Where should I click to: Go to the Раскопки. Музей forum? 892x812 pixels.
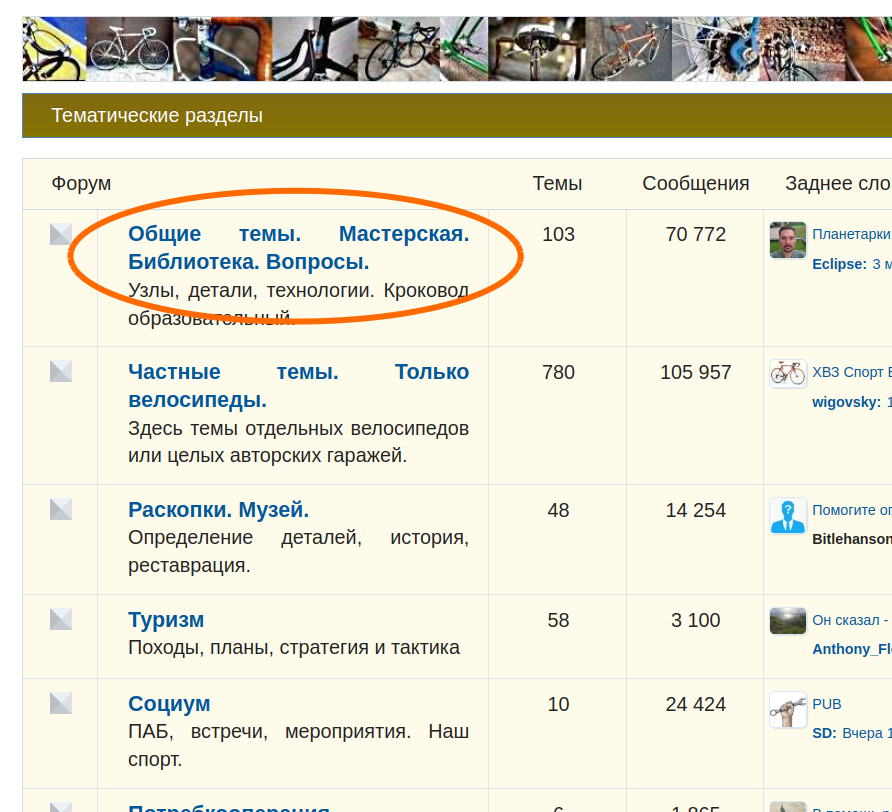[218, 510]
